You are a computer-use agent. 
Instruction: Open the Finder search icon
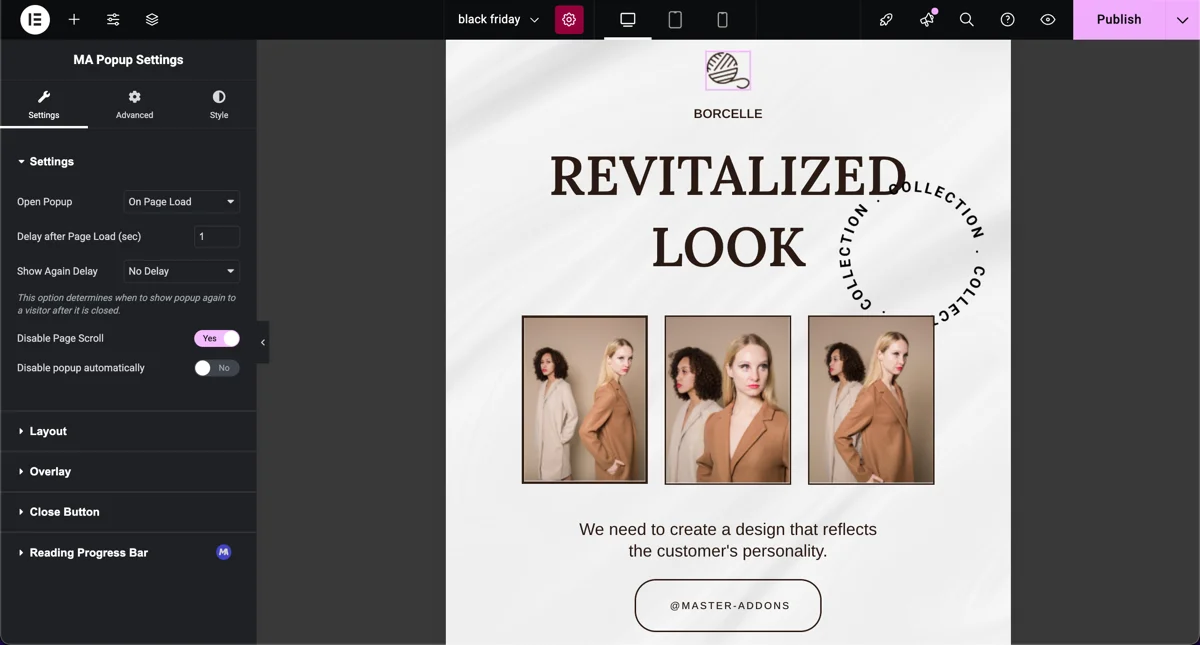click(x=966, y=19)
